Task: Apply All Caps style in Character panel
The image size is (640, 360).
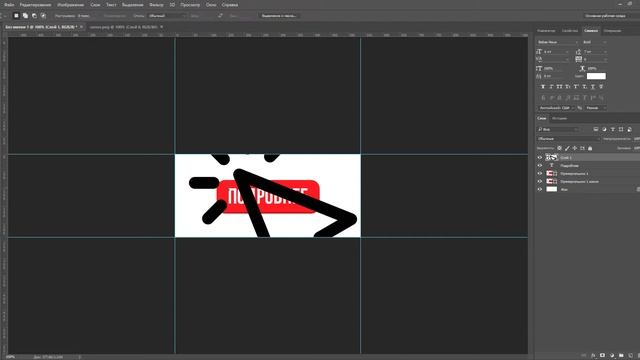Action: tap(559, 87)
